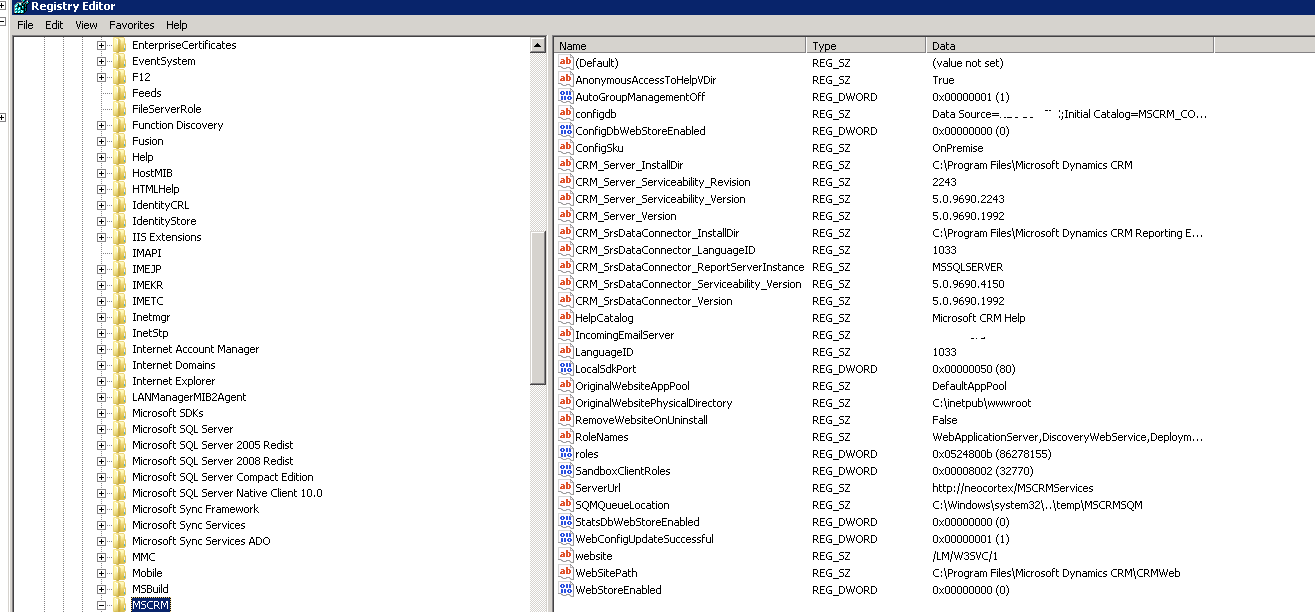Select the FileServerRole folder icon
This screenshot has height=612, width=1315.
[x=120, y=109]
